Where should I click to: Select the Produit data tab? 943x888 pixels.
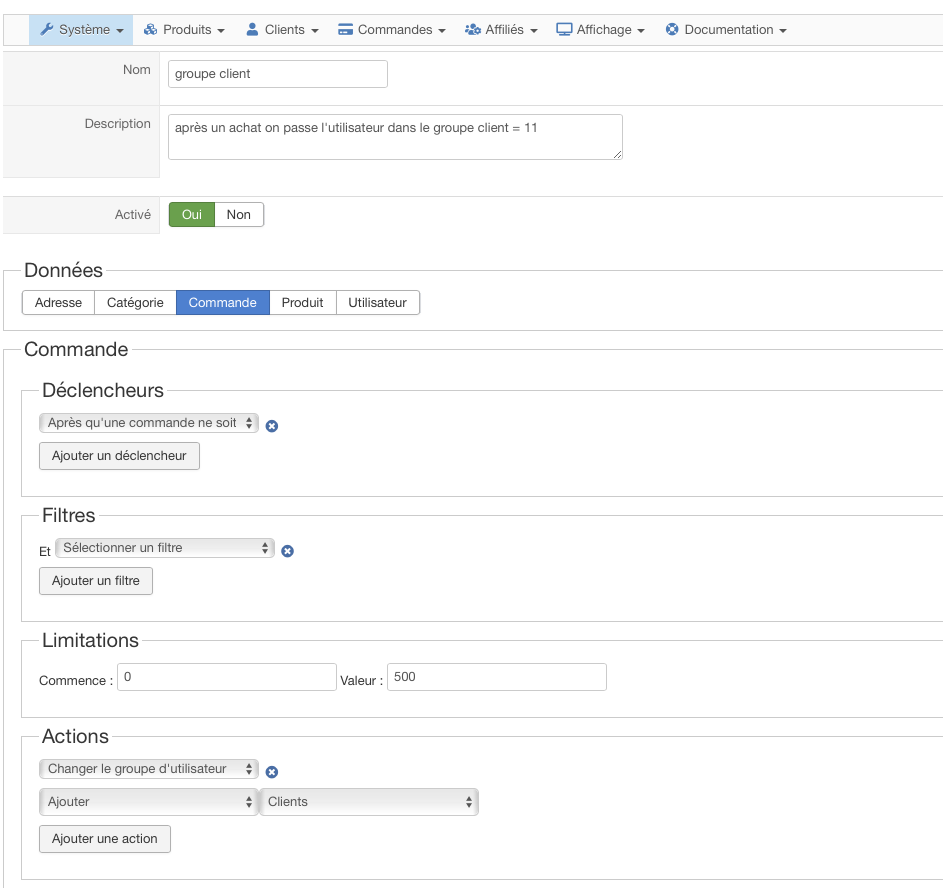click(x=302, y=303)
